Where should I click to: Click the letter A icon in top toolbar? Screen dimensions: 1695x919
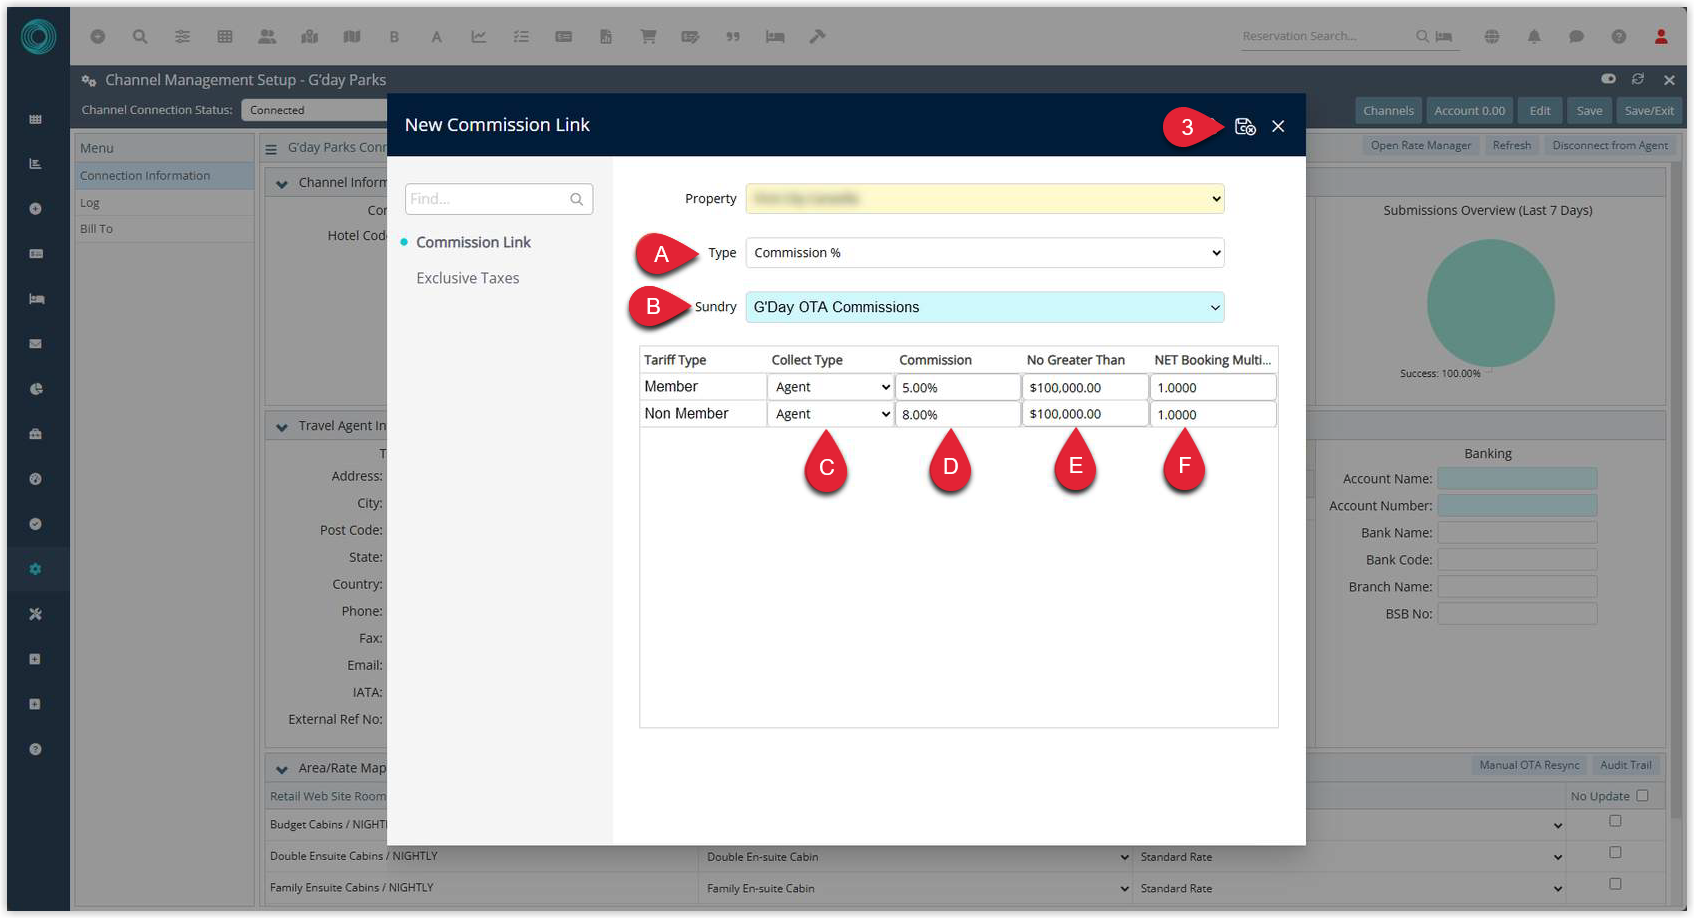(436, 36)
